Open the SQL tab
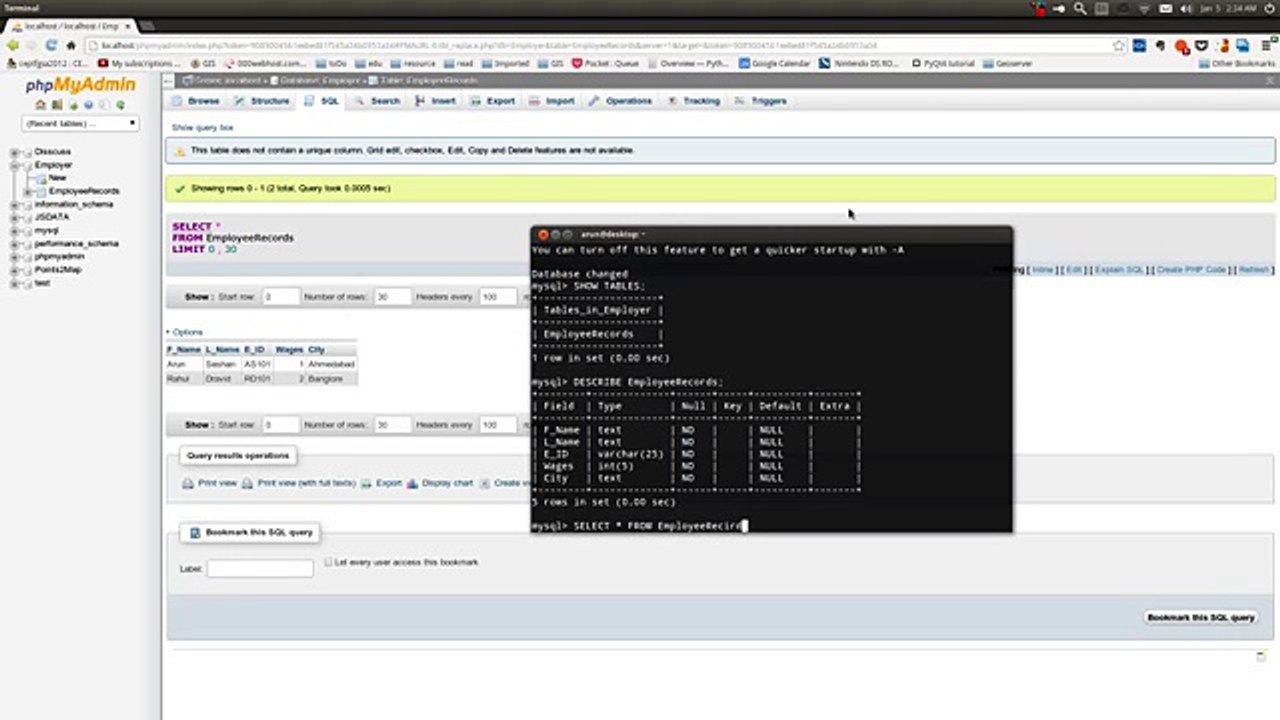1280x720 pixels. click(x=322, y=101)
